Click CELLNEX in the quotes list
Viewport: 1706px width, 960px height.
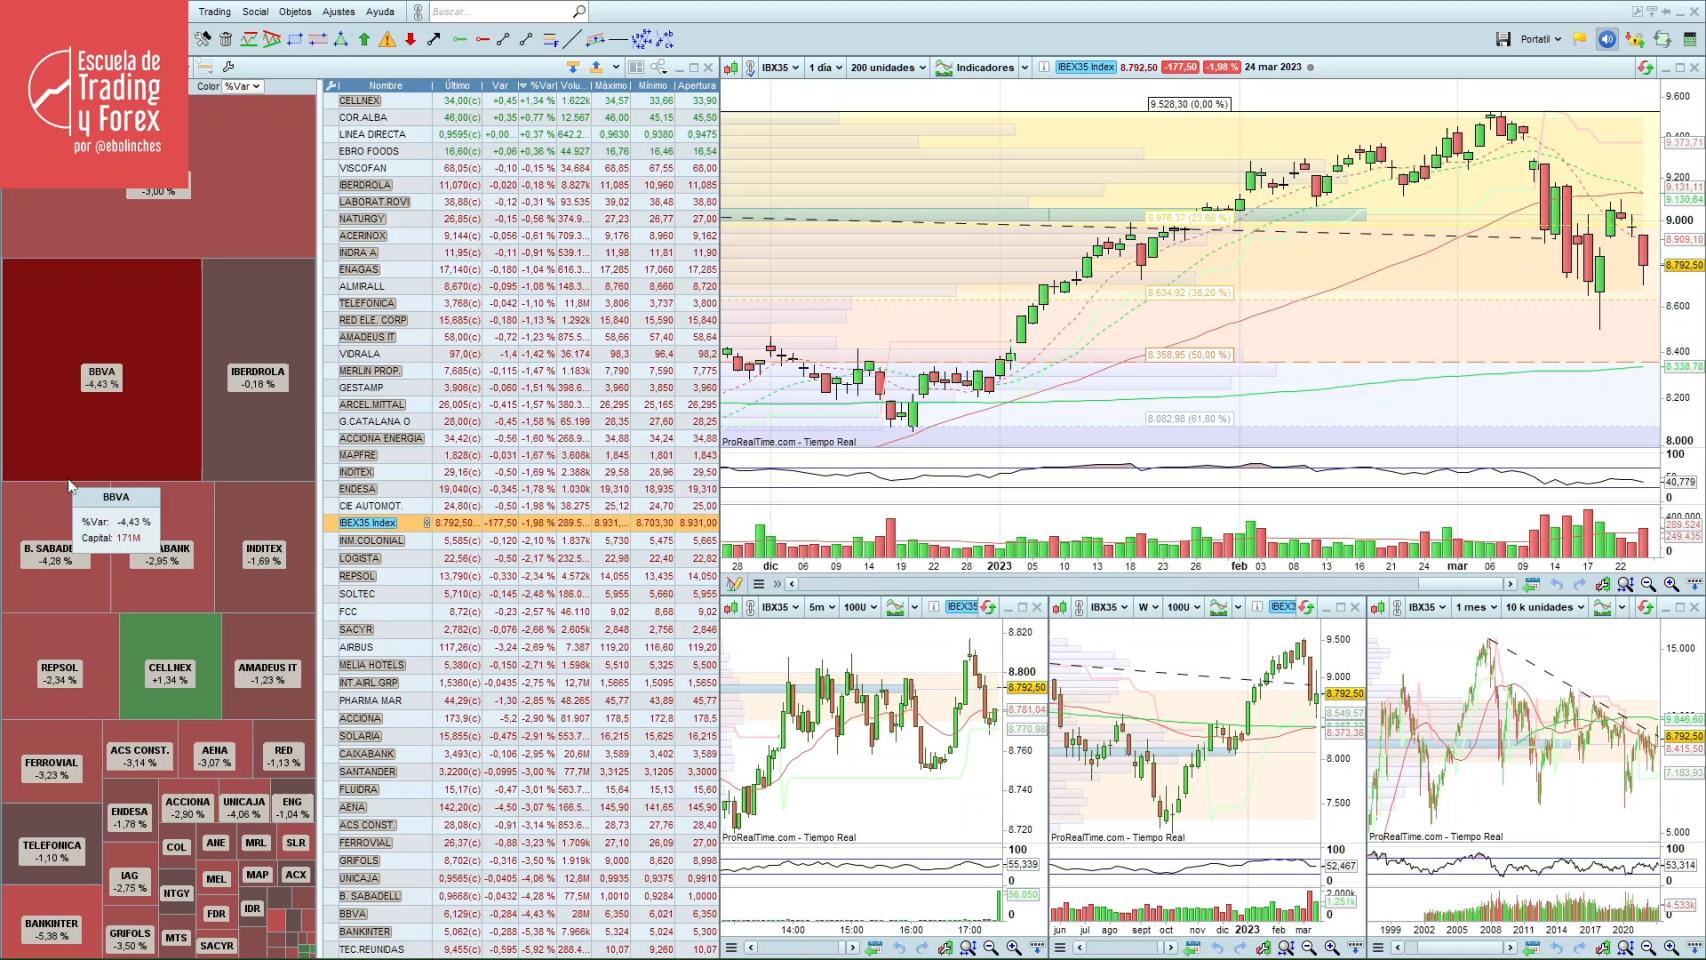point(359,100)
